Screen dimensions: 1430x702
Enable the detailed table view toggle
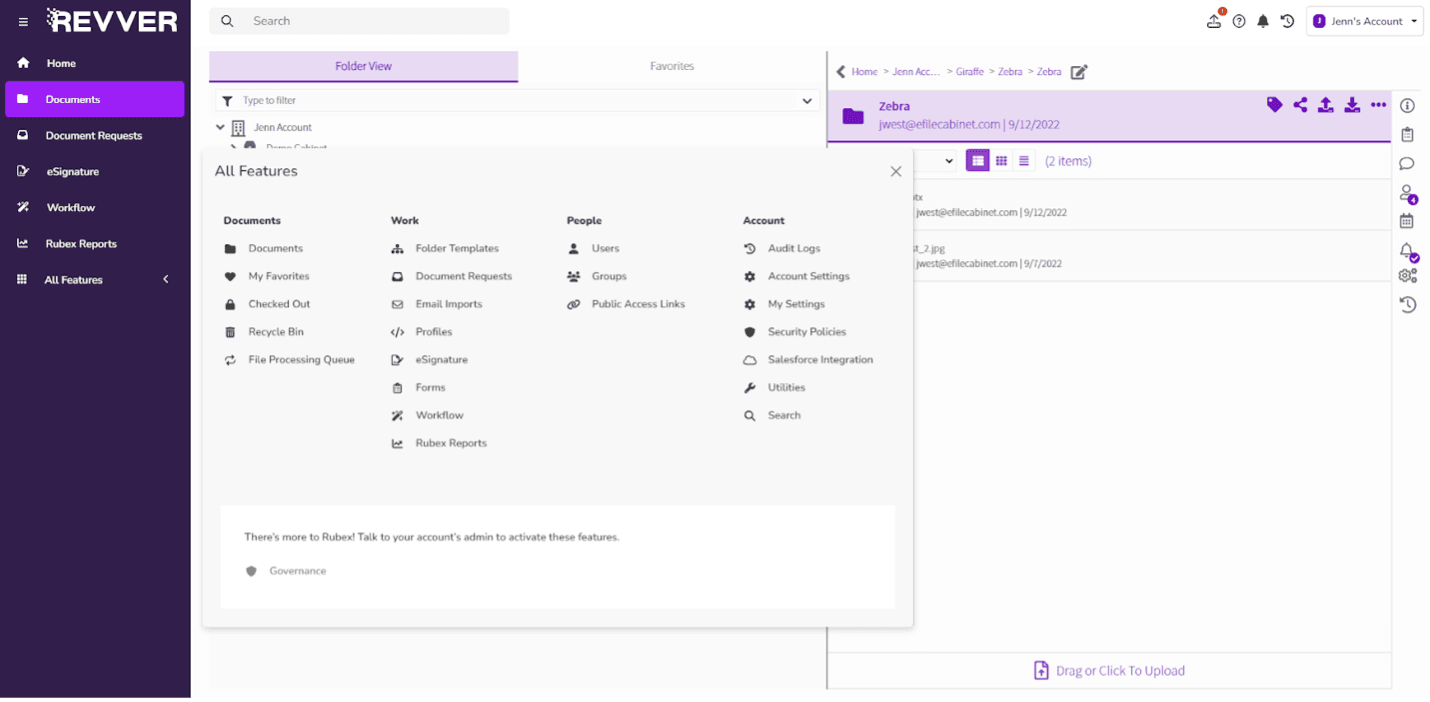point(977,160)
